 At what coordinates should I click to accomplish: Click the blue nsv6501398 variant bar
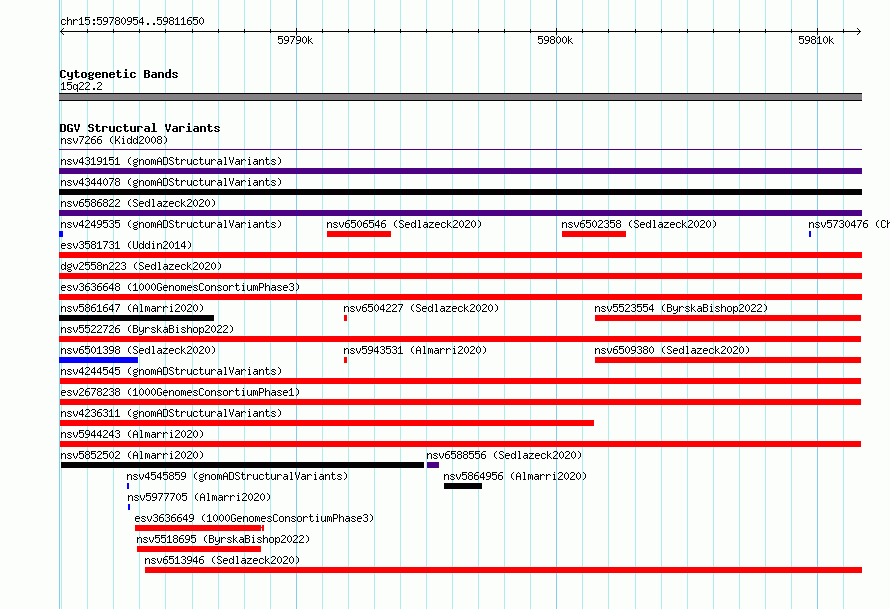click(x=99, y=360)
